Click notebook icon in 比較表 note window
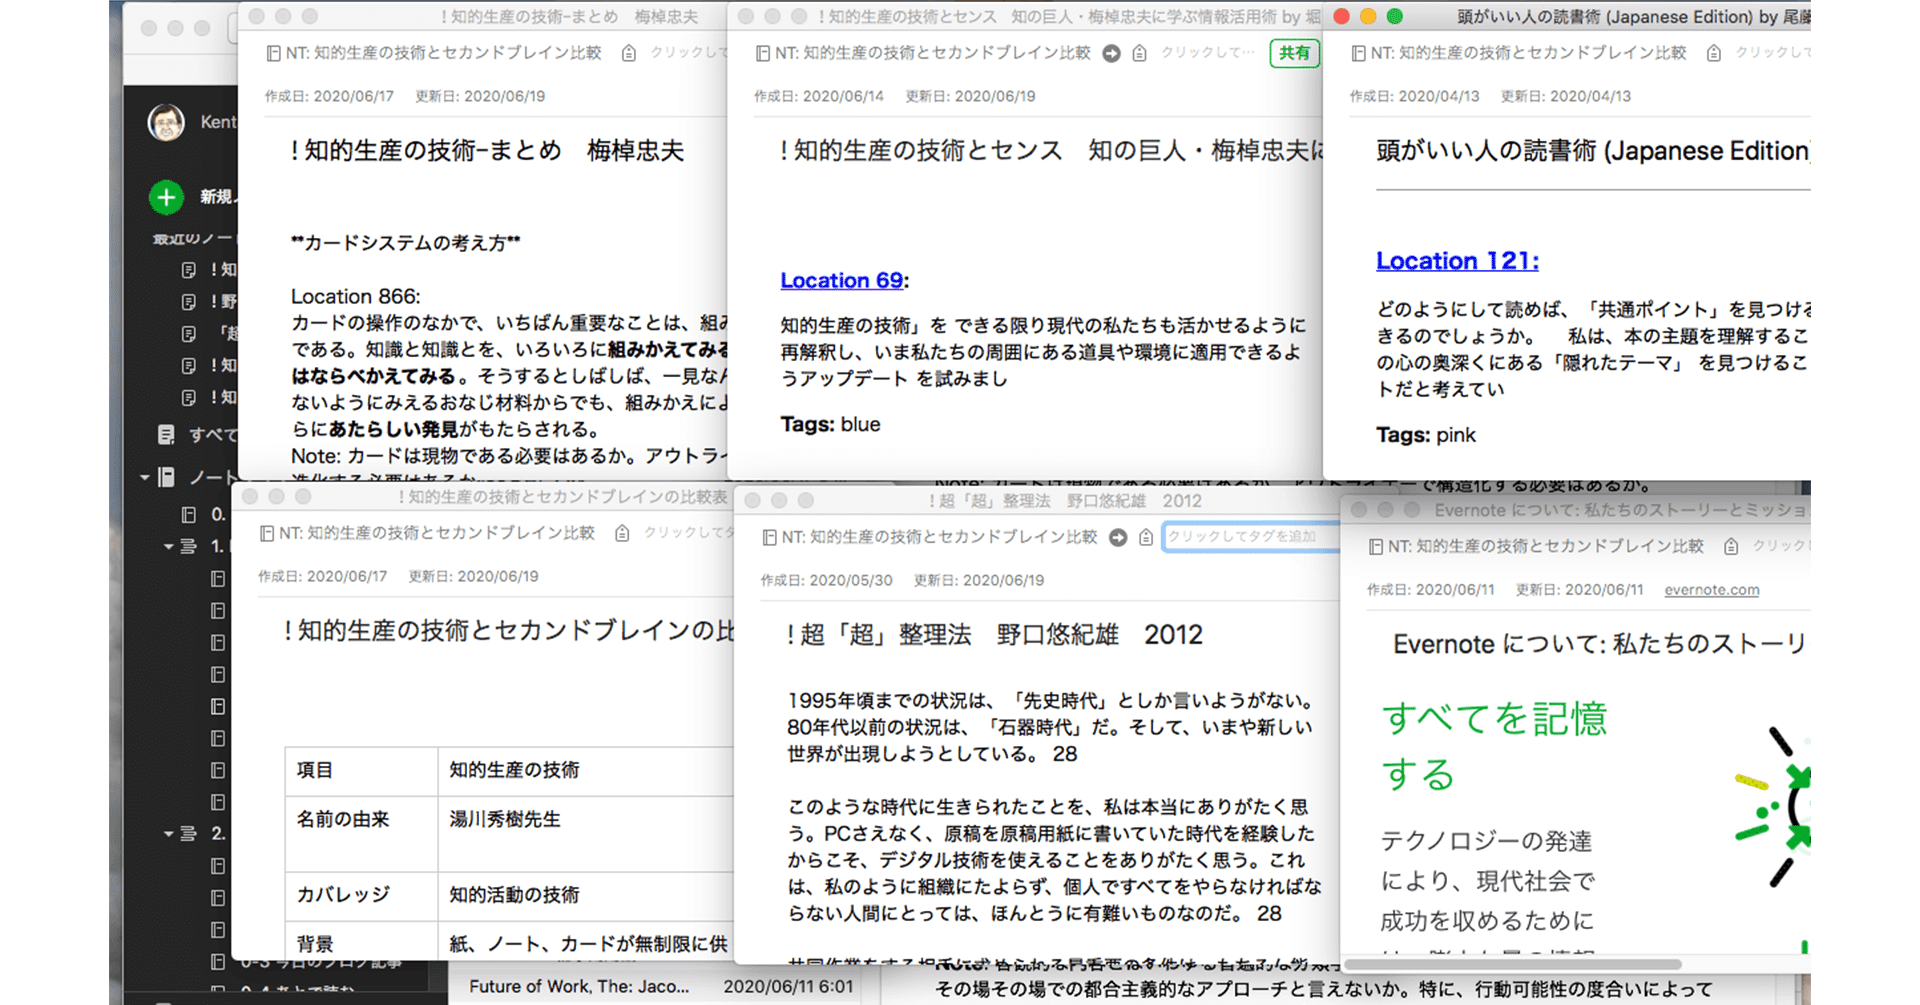This screenshot has height=1005, width=1920. point(266,534)
